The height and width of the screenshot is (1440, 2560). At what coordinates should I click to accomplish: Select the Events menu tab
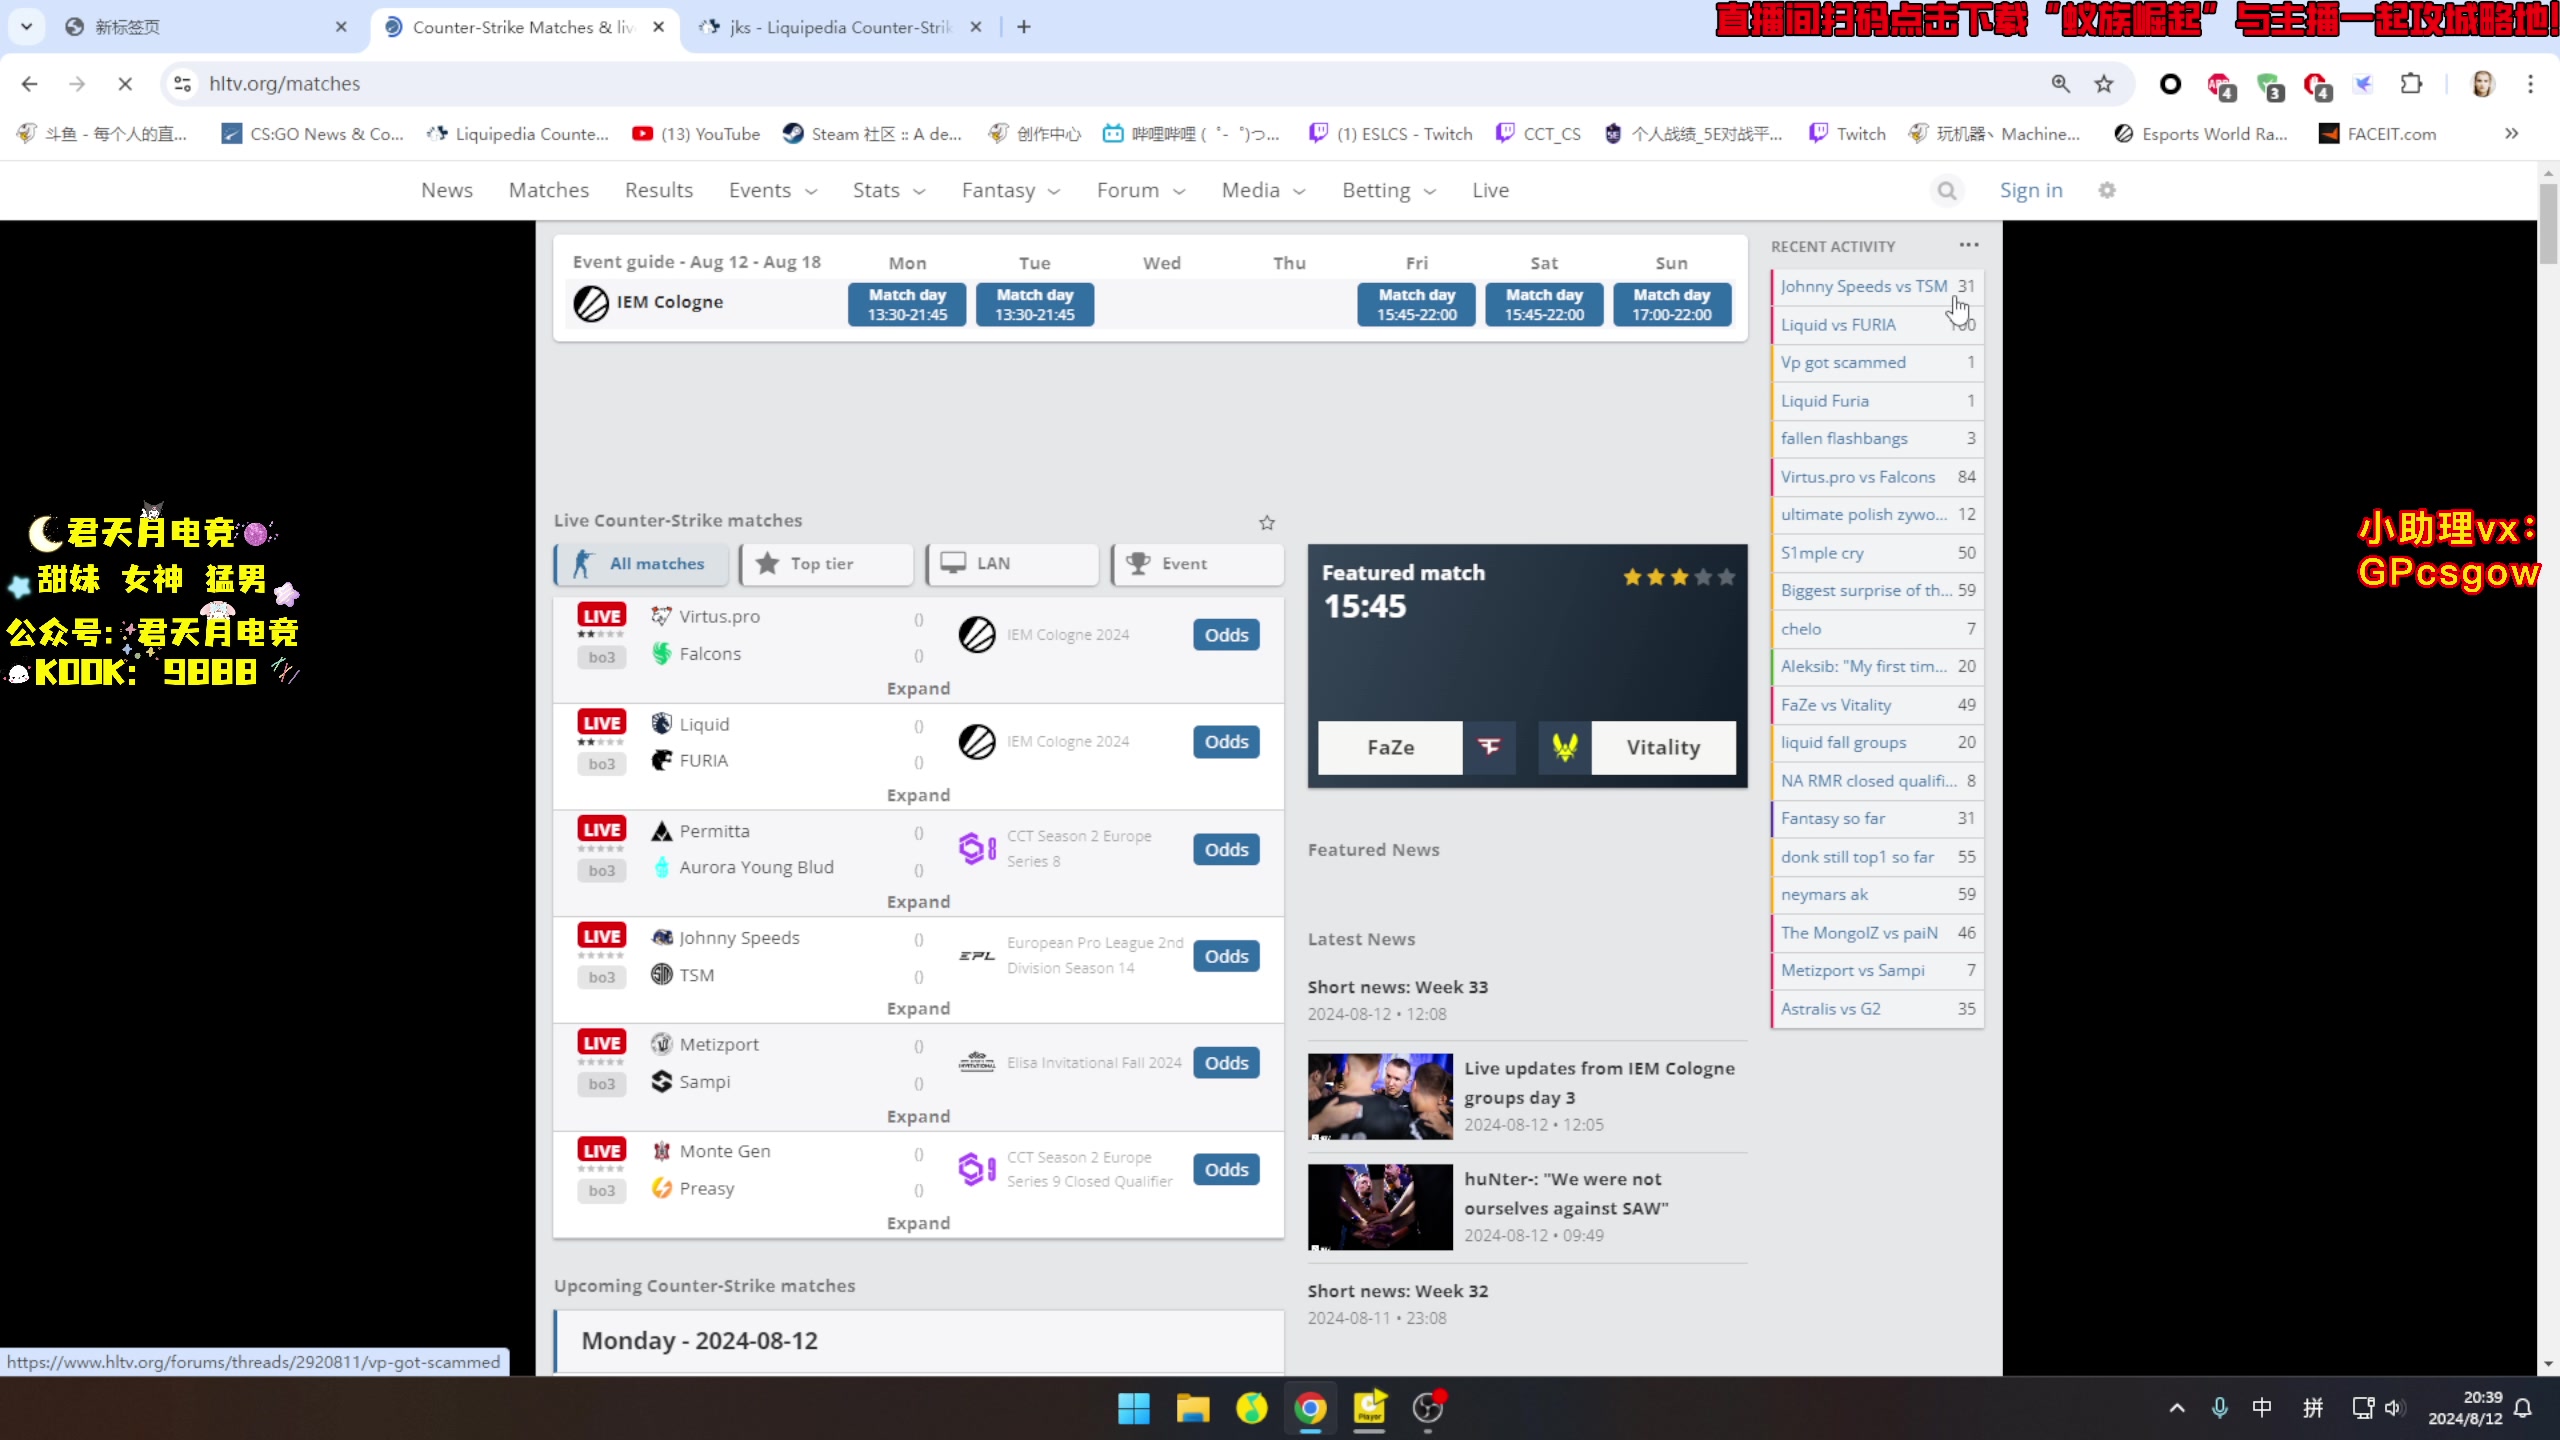(760, 190)
